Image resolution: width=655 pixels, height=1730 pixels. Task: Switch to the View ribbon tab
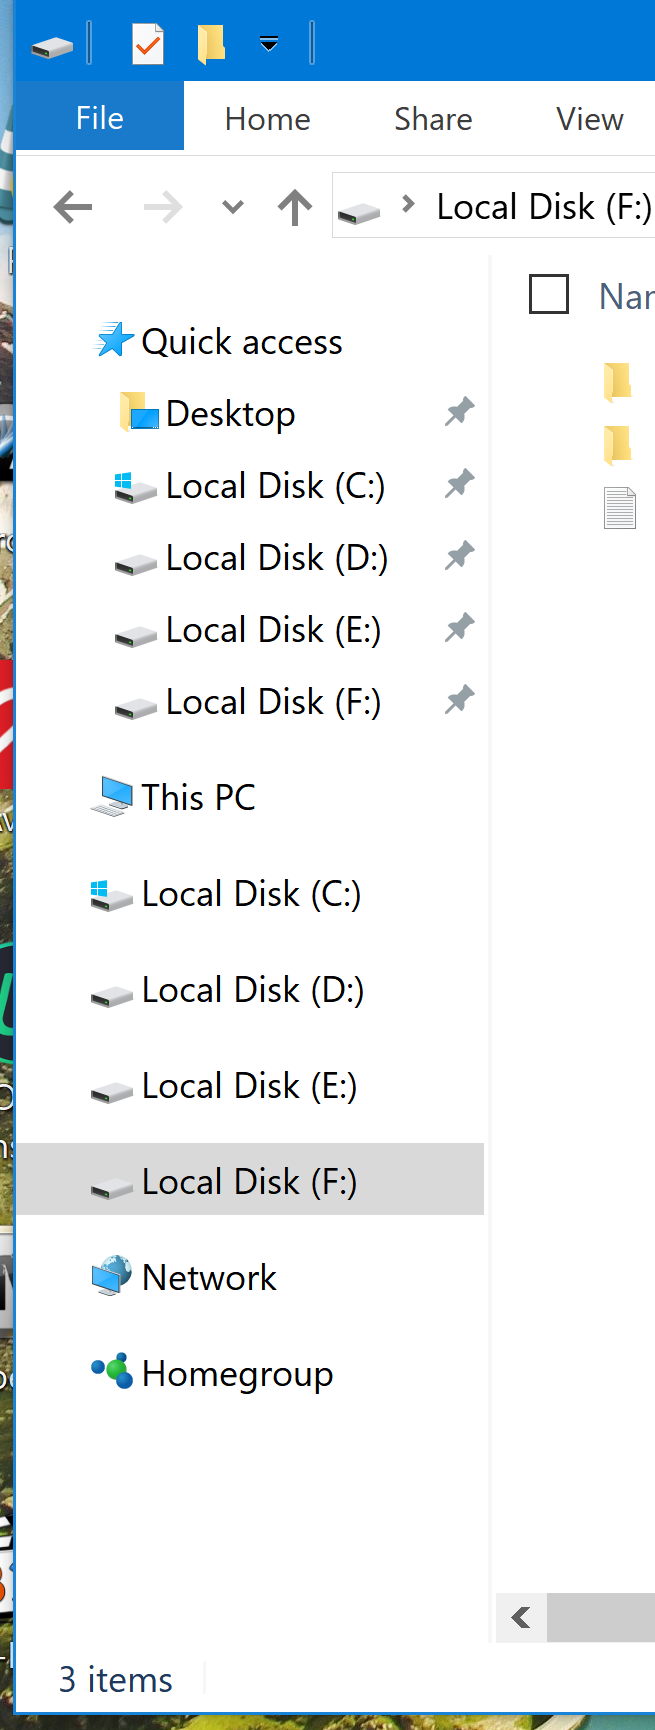click(x=590, y=119)
